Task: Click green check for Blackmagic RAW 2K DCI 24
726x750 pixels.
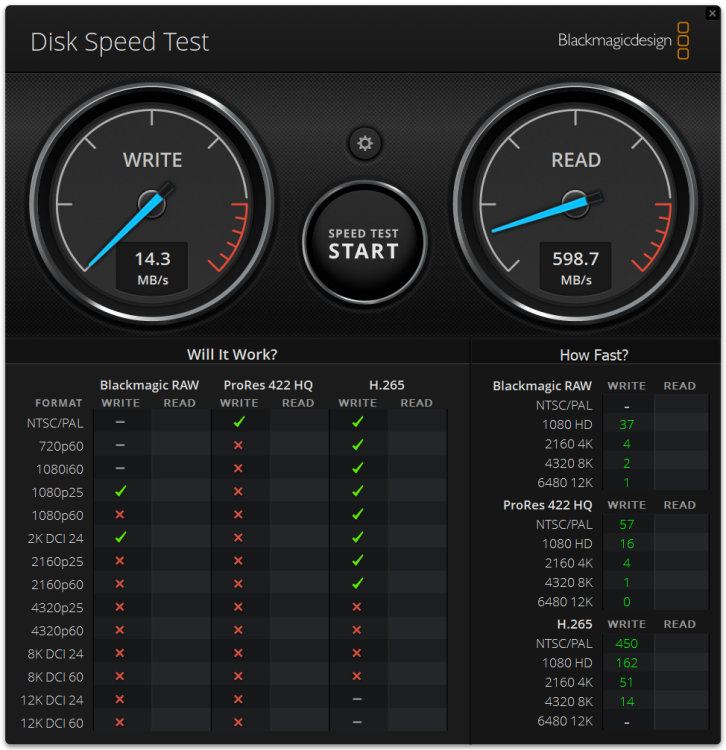Action: point(121,538)
